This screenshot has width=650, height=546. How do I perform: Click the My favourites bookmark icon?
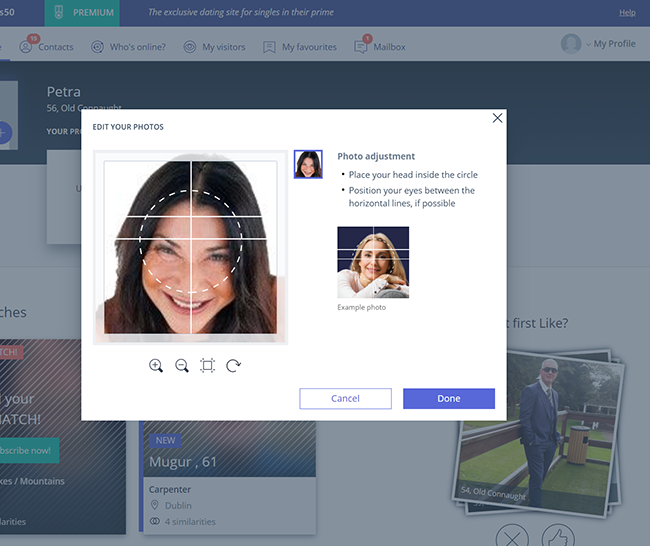coord(269,47)
